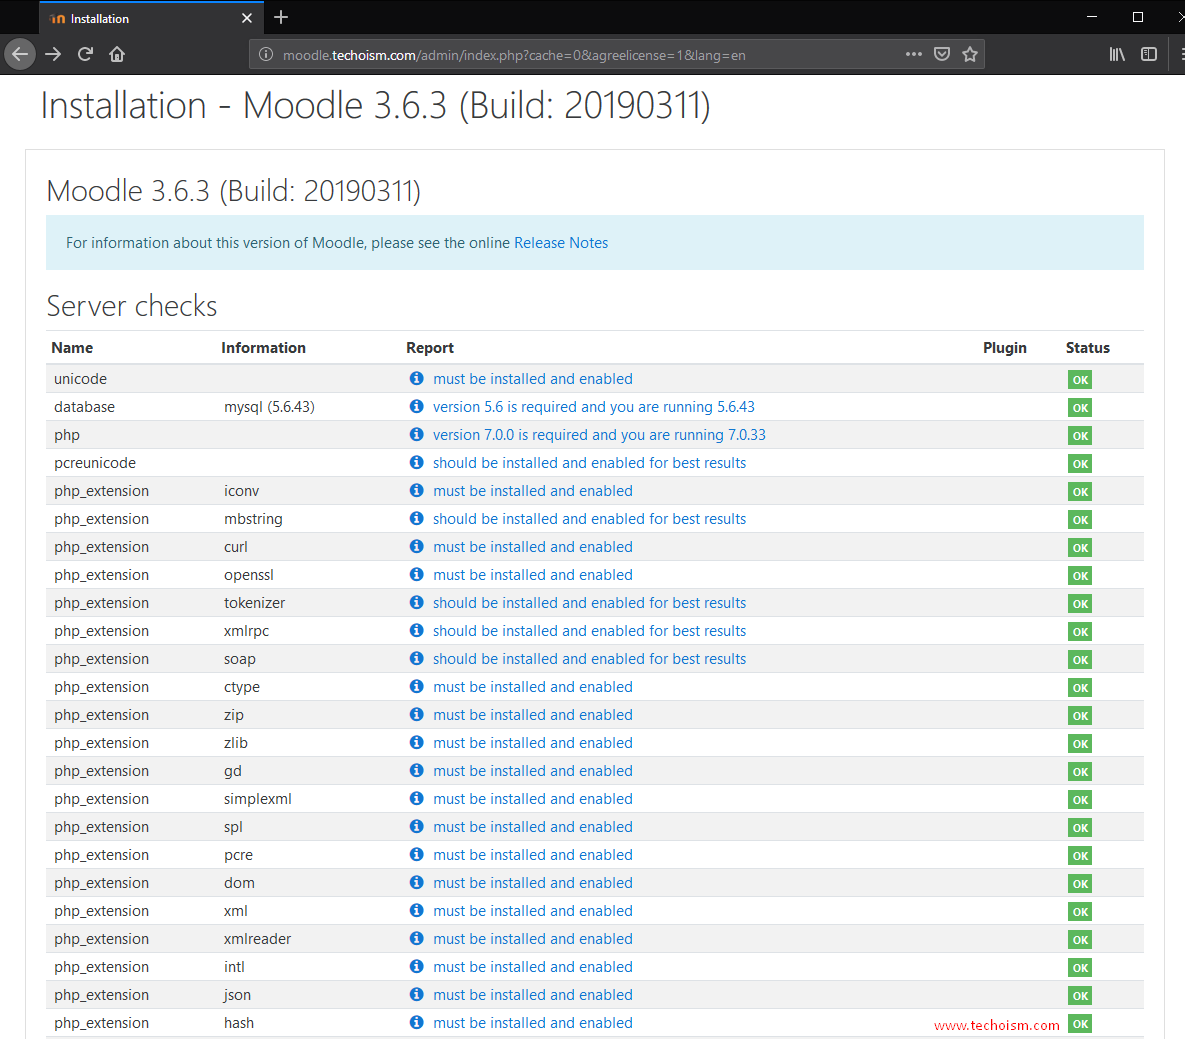Click info icon in zip row
Image resolution: width=1185 pixels, height=1039 pixels.
pyautogui.click(x=416, y=713)
